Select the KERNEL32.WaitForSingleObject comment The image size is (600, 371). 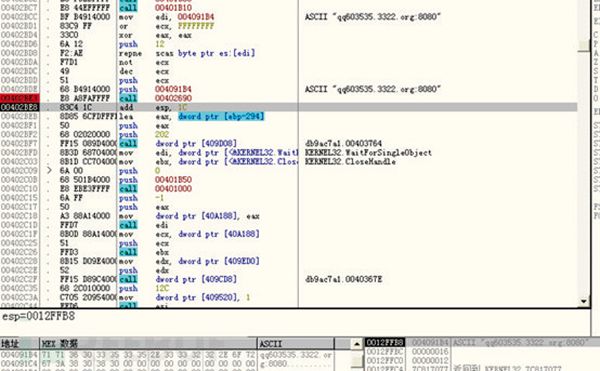(x=368, y=153)
